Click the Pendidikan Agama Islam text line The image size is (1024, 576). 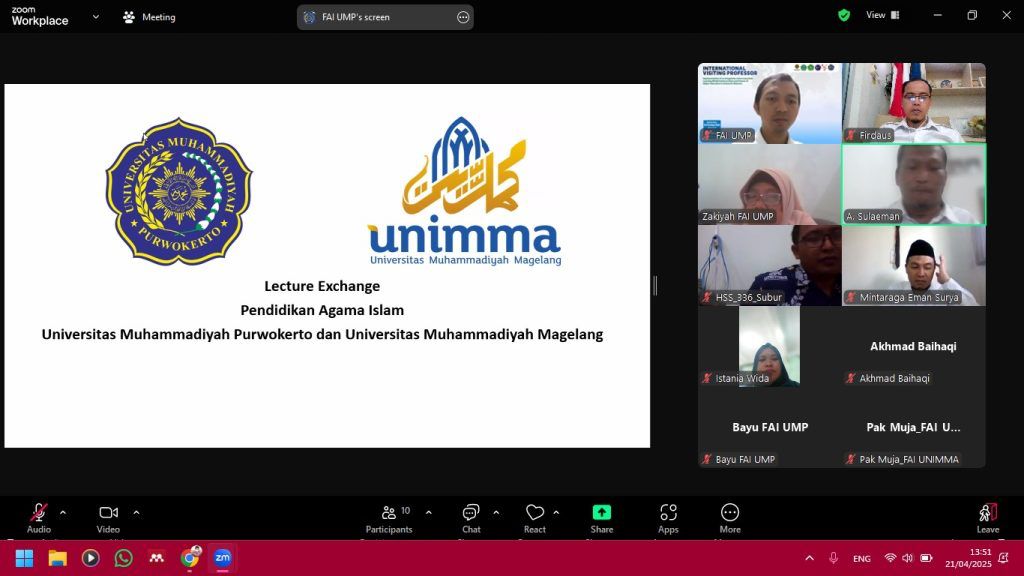[322, 310]
